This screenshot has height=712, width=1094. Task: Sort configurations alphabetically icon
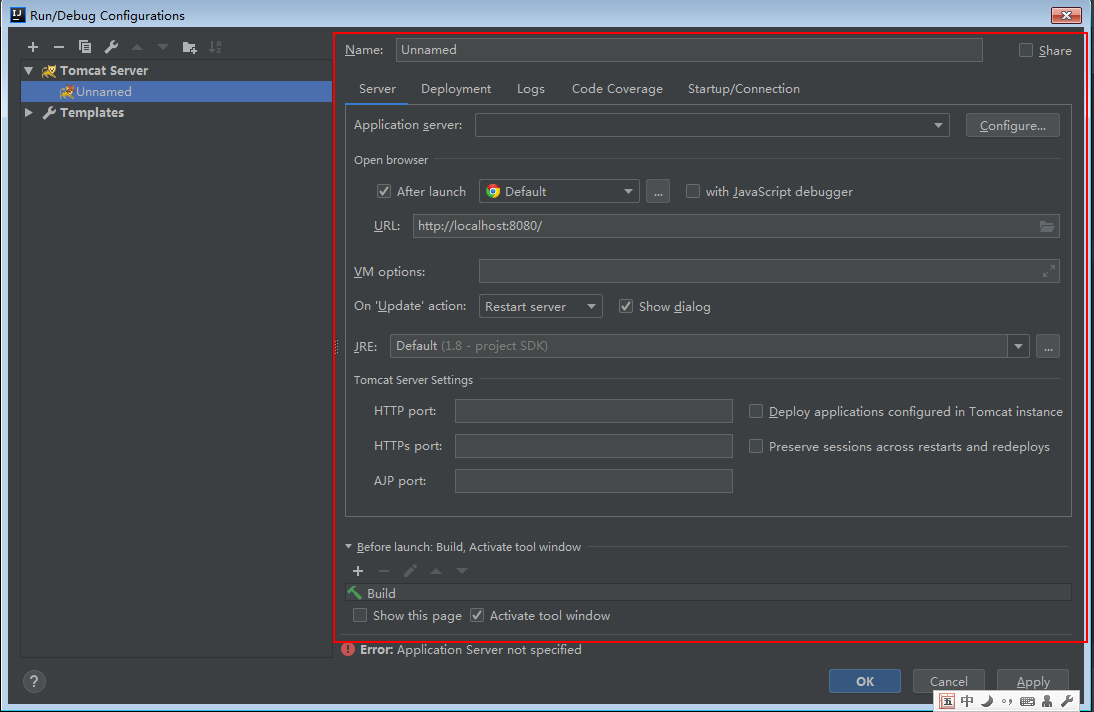pyautogui.click(x=215, y=47)
